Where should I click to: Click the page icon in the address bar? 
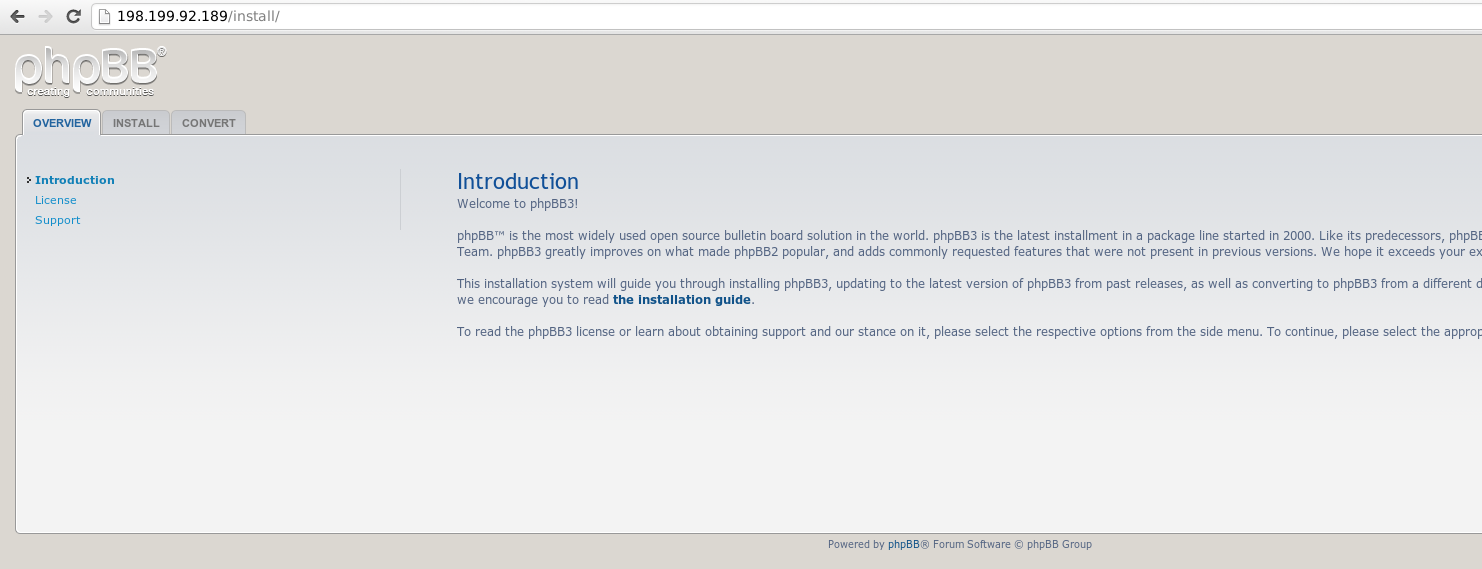[103, 16]
